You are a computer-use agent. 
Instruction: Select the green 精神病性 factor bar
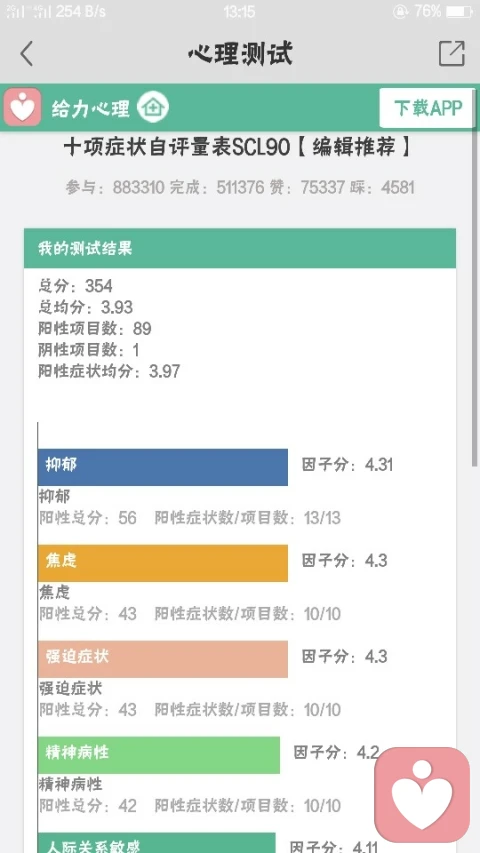(159, 755)
